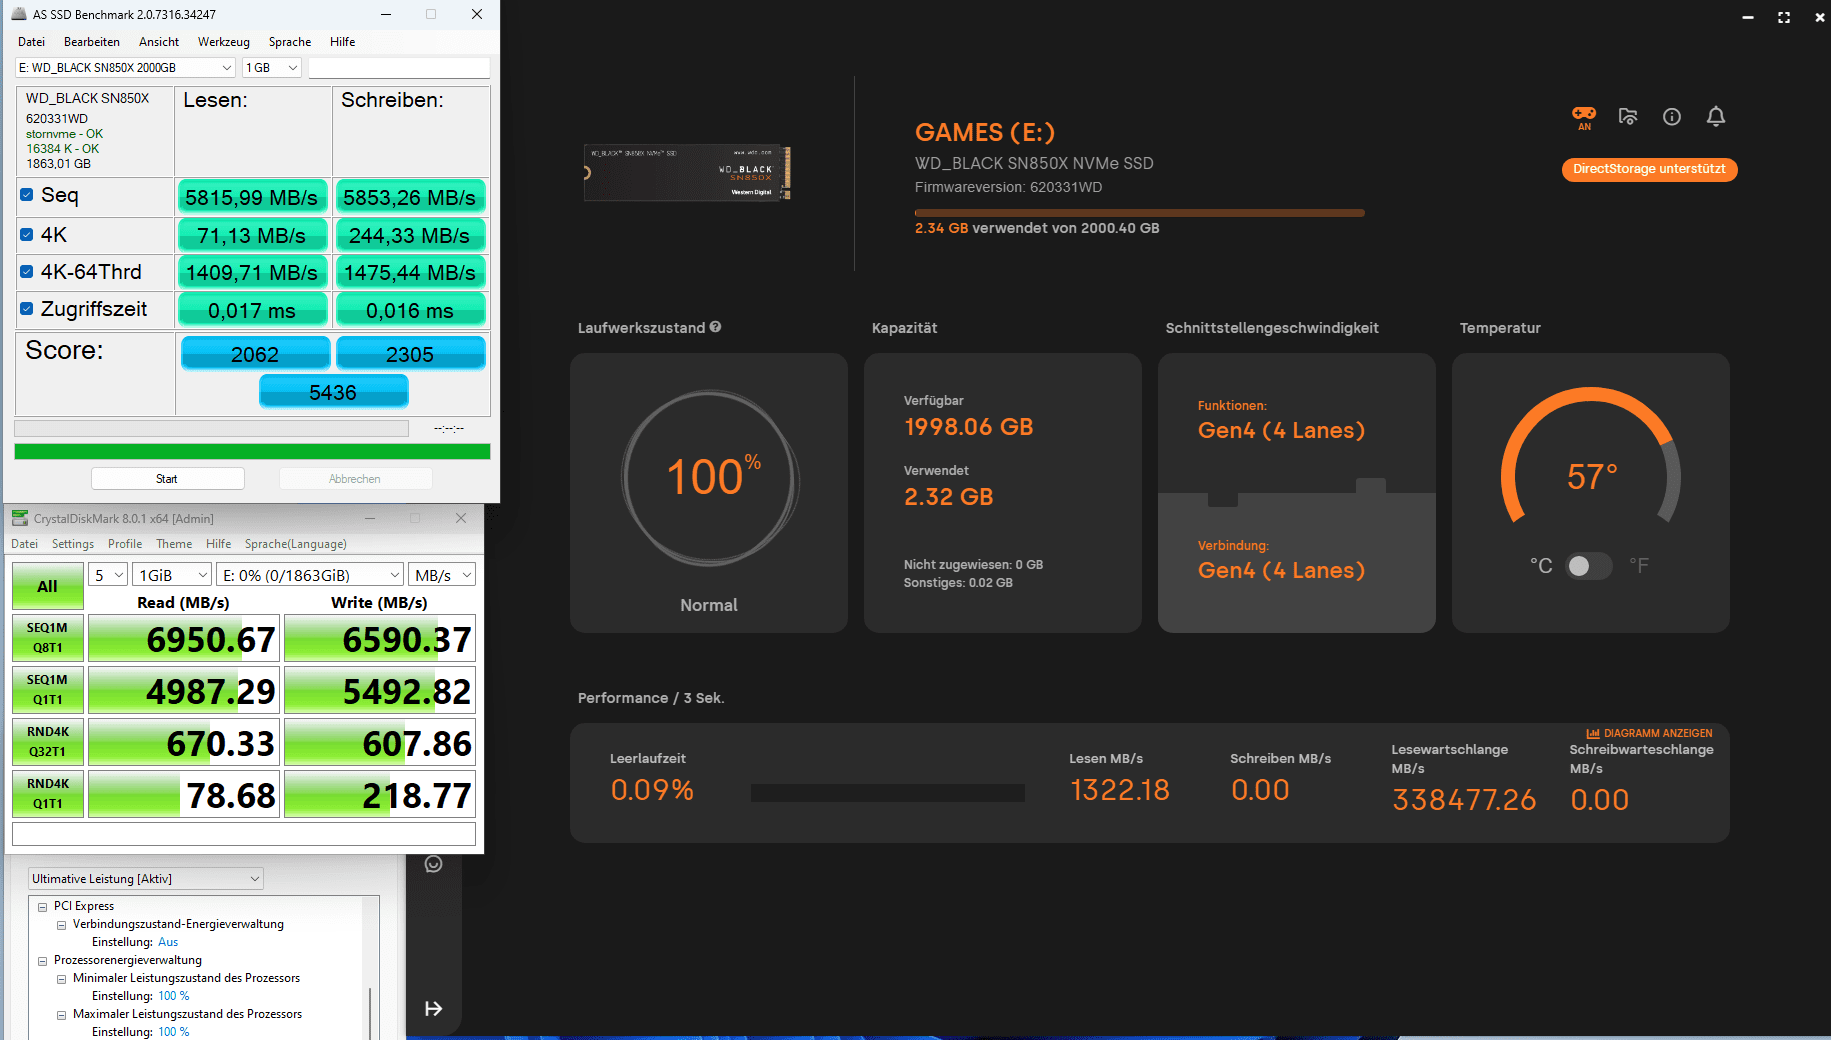Image resolution: width=1831 pixels, height=1040 pixels.
Task: Open the Hilfe menu in AS SSD
Action: coord(343,42)
